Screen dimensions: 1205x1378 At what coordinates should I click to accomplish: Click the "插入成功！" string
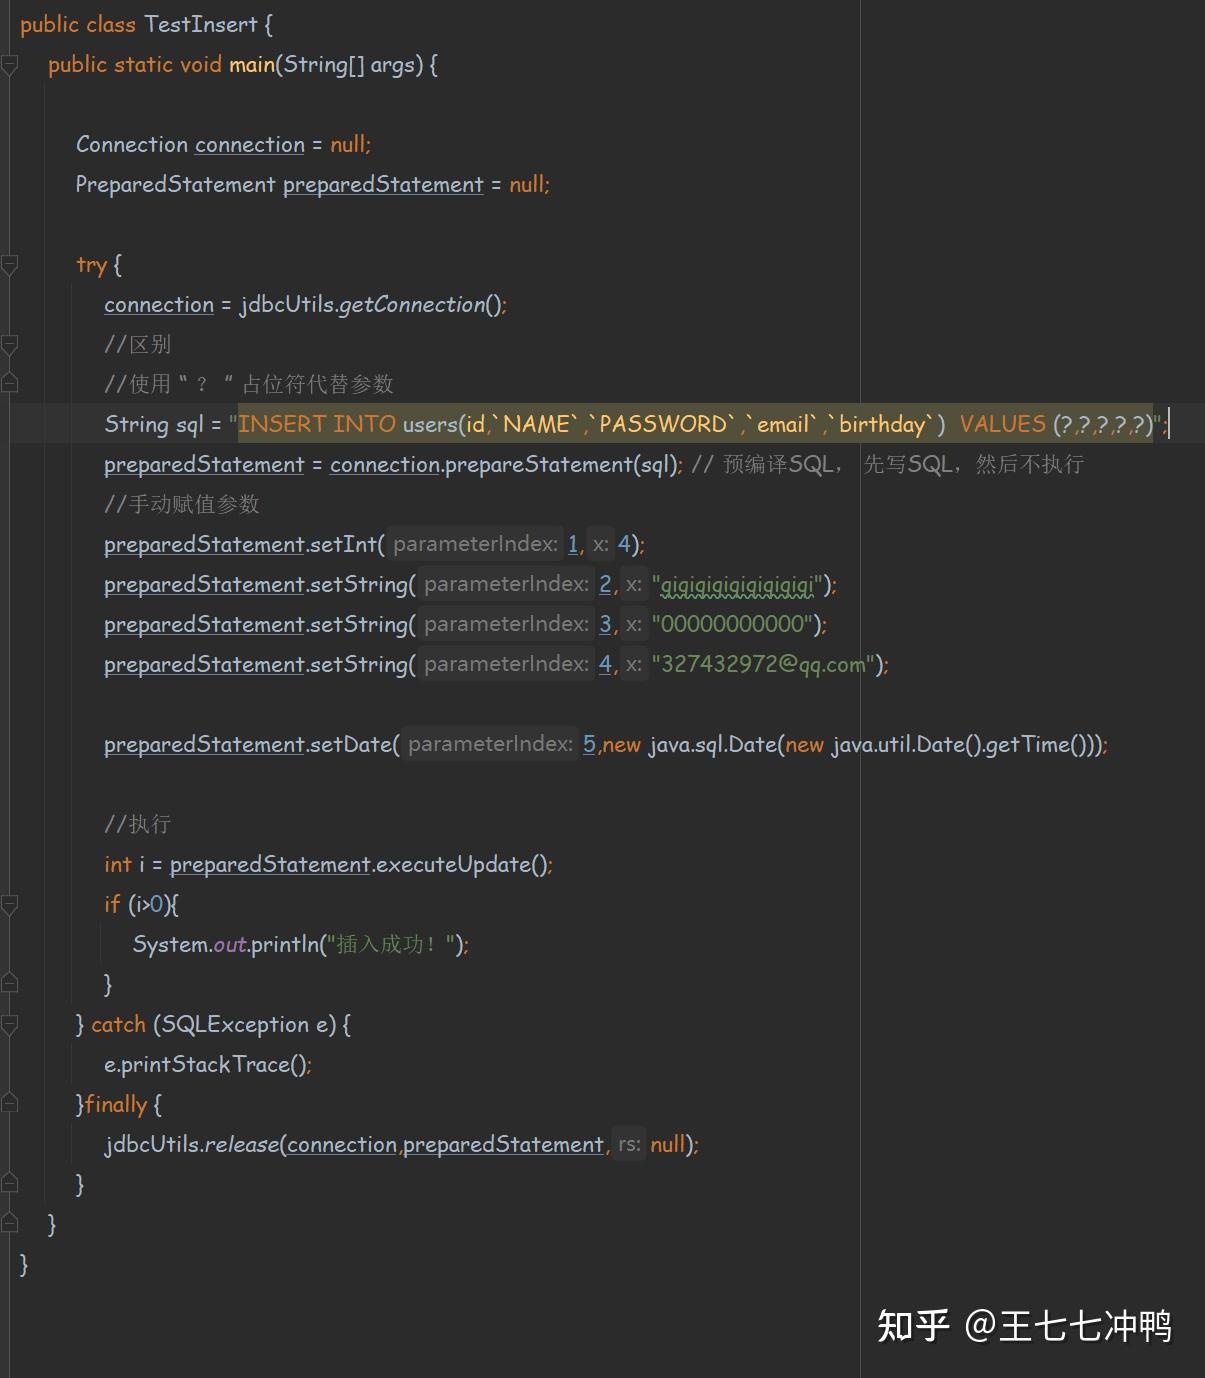point(391,944)
